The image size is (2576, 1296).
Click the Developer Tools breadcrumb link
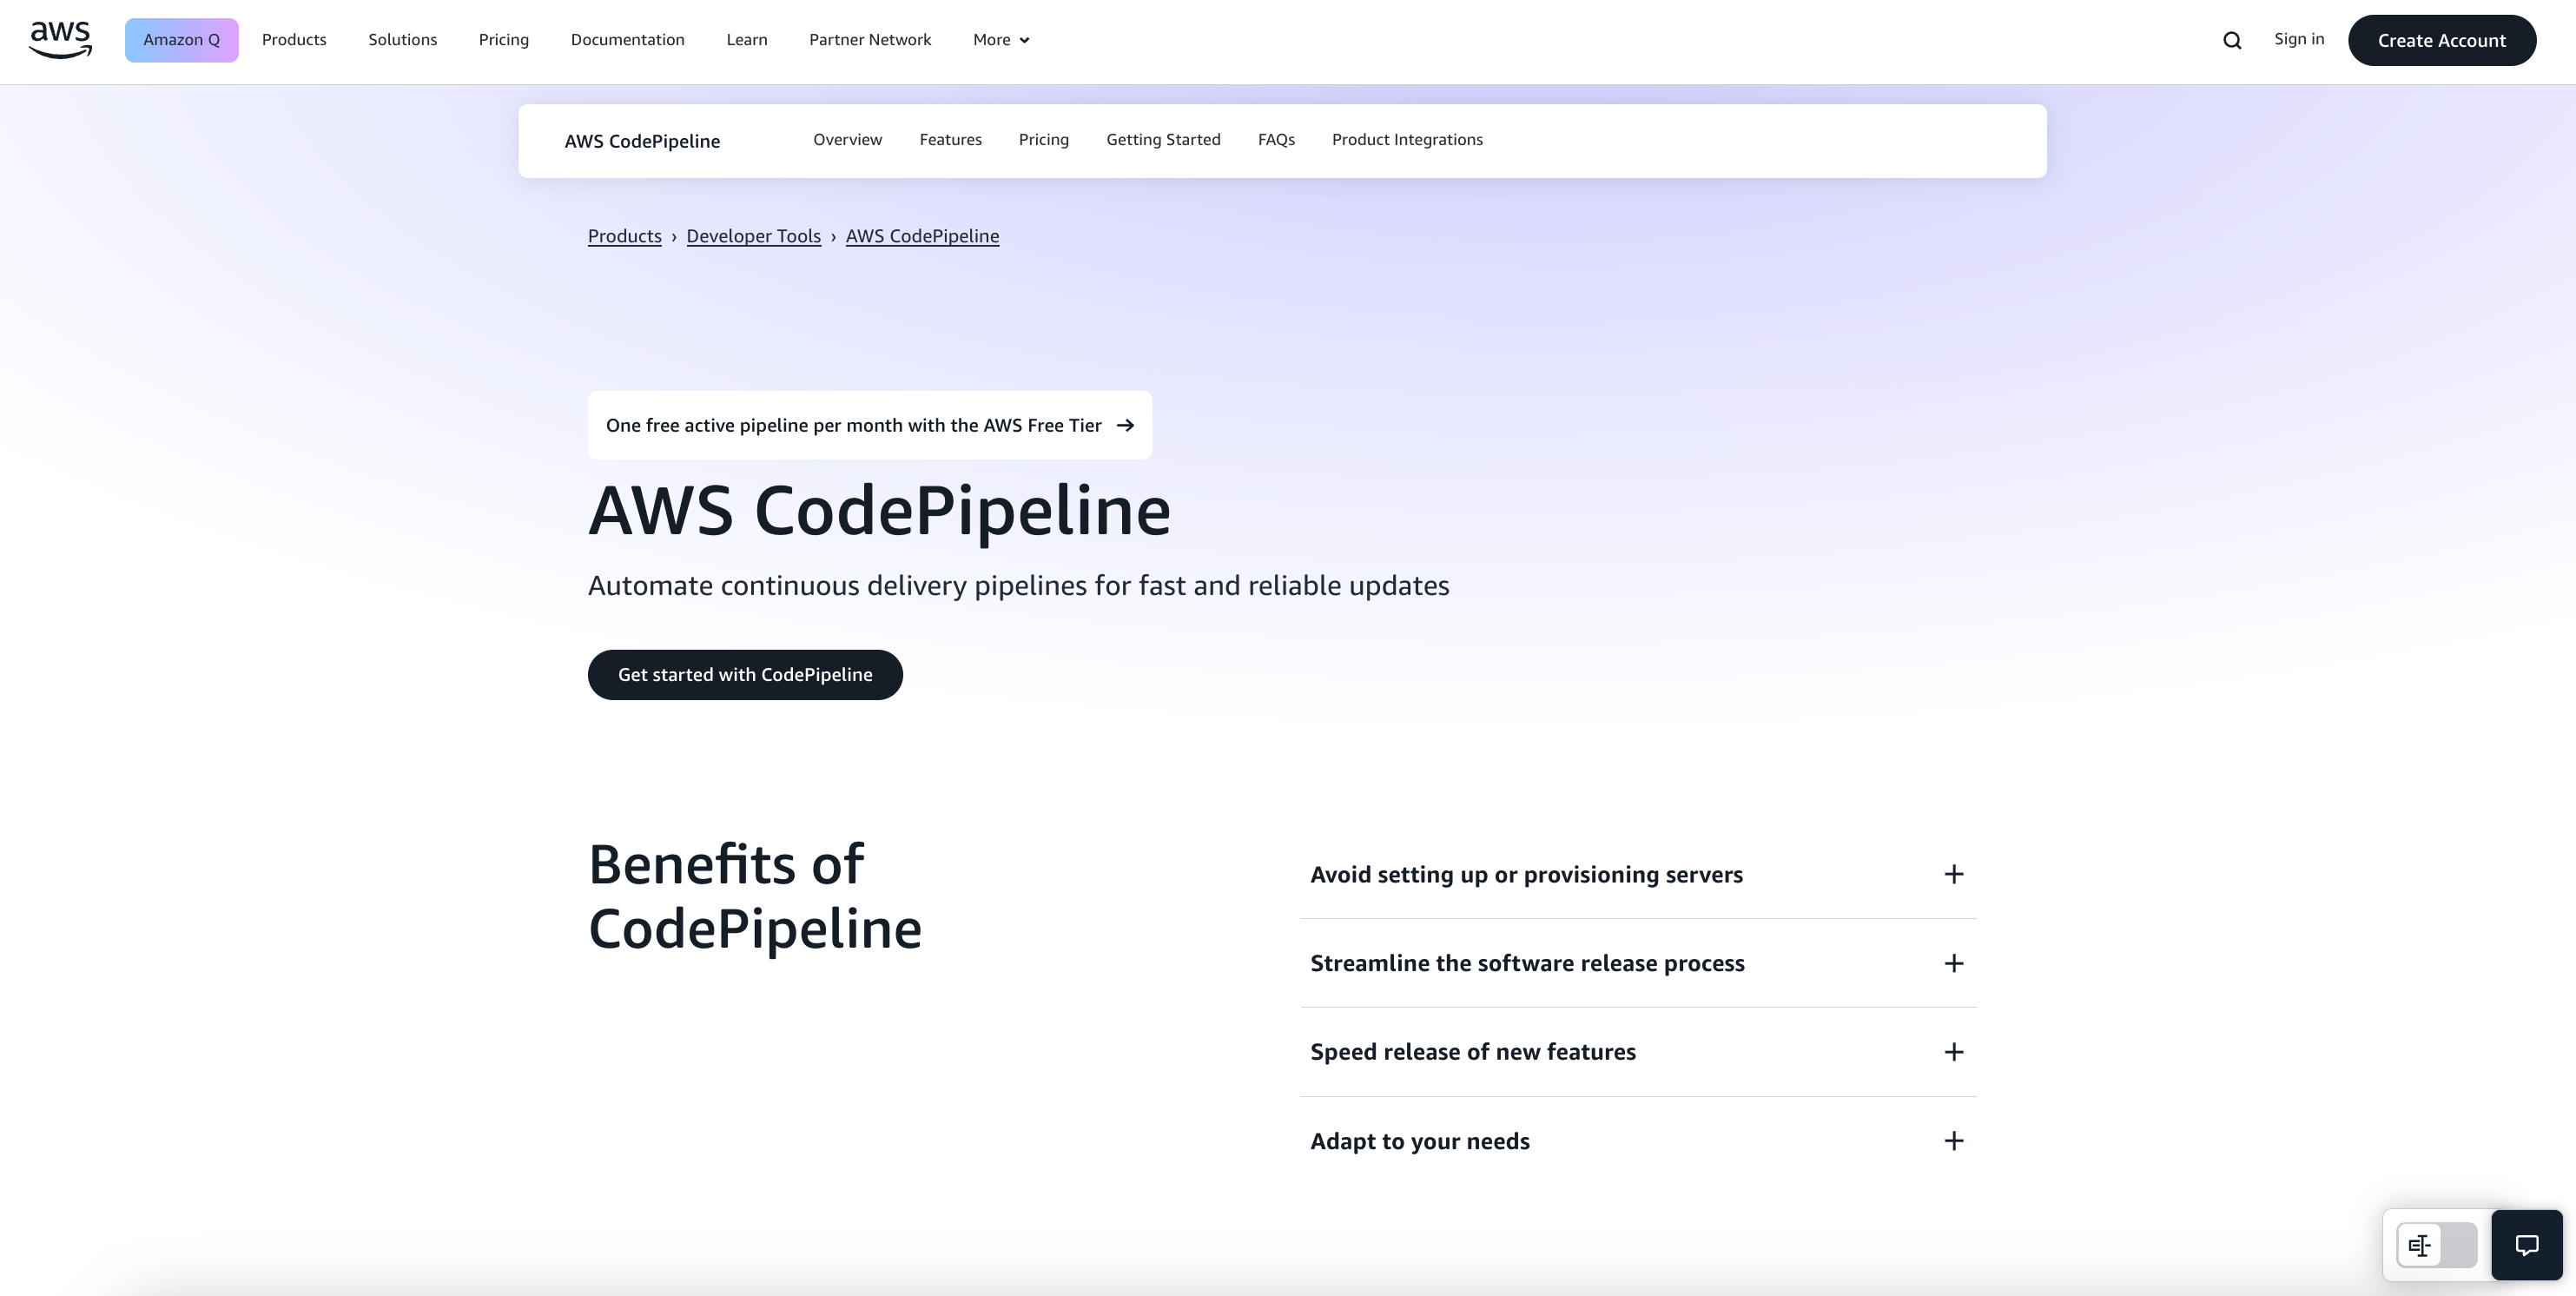click(x=753, y=236)
